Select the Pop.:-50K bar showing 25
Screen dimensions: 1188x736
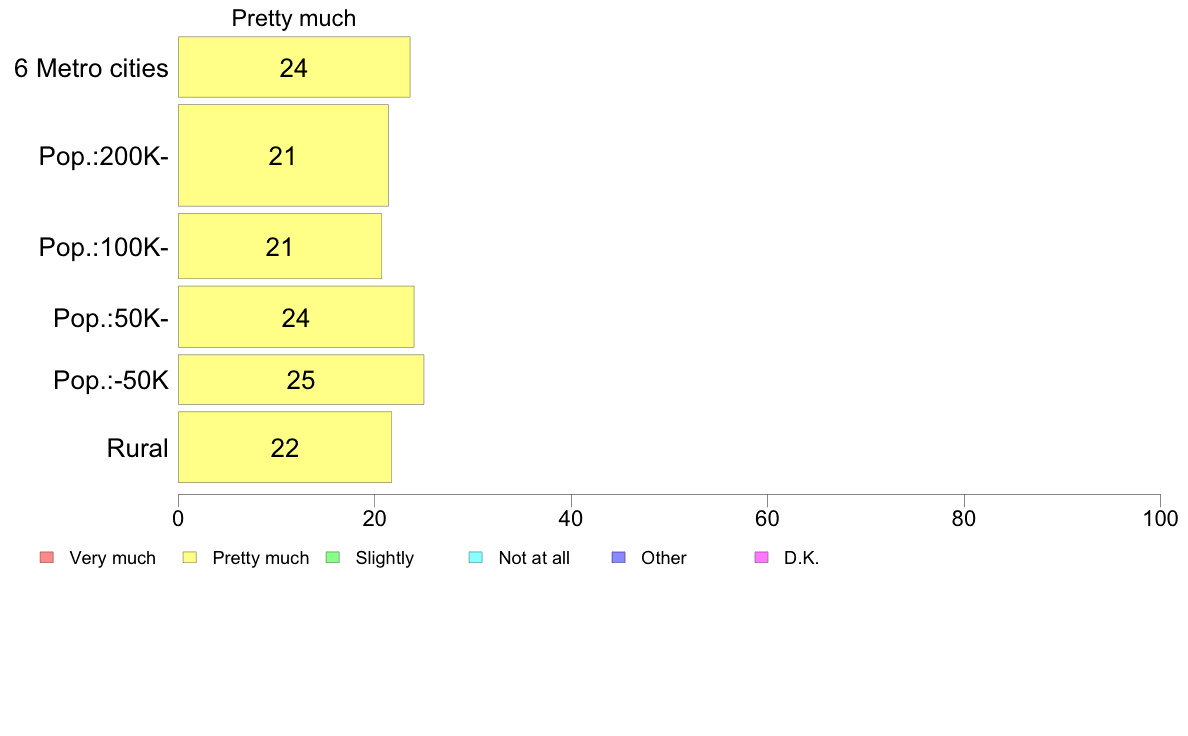point(301,380)
